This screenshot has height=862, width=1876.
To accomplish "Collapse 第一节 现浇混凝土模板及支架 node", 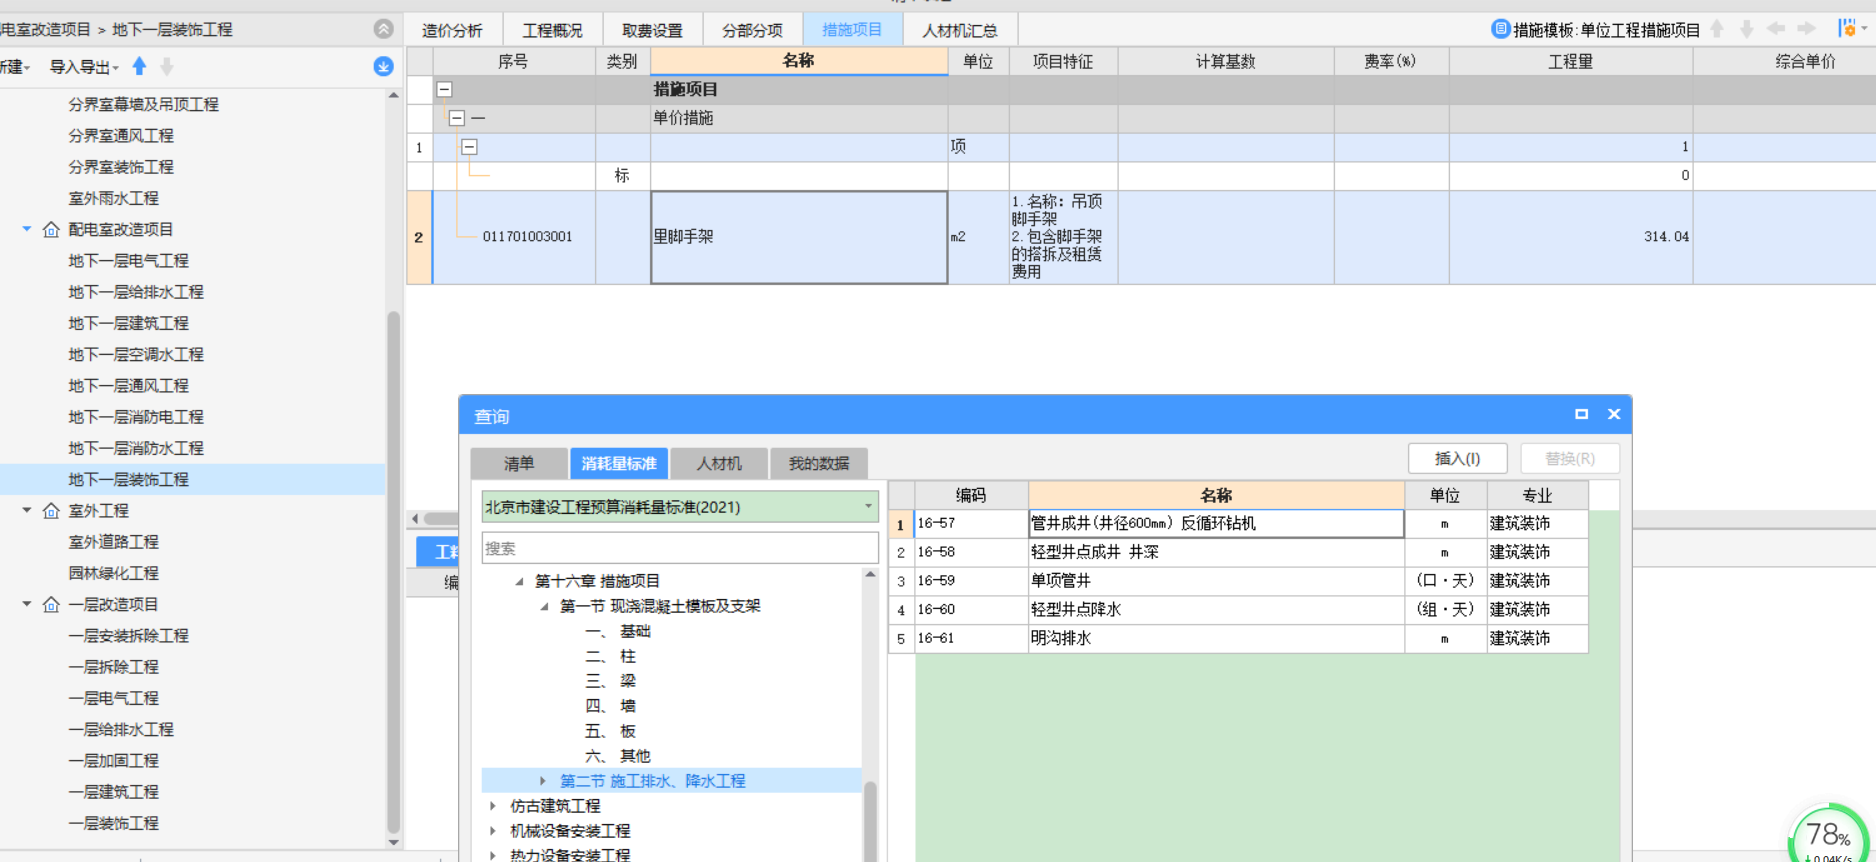I will pos(544,606).
